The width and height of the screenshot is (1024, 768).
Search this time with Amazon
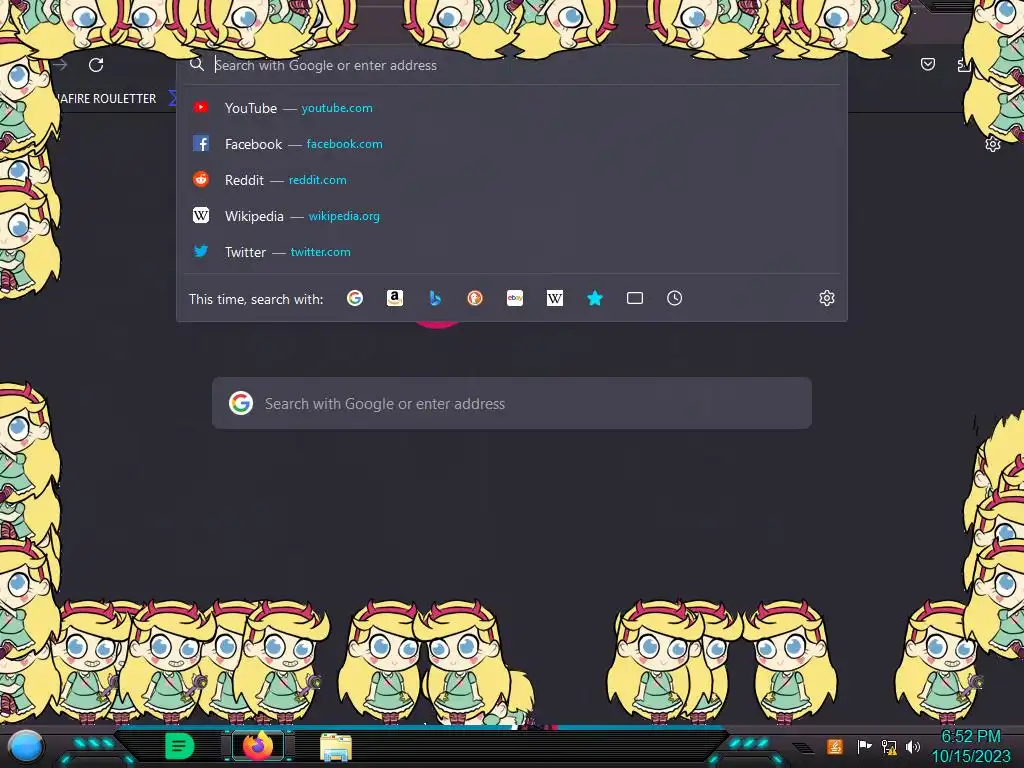point(394,298)
